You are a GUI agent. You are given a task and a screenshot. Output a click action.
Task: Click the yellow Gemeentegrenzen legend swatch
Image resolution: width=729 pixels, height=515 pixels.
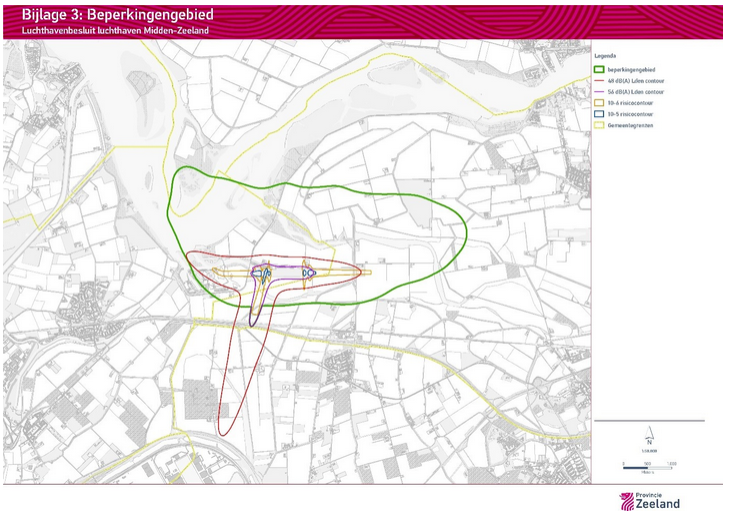pyautogui.click(x=599, y=125)
